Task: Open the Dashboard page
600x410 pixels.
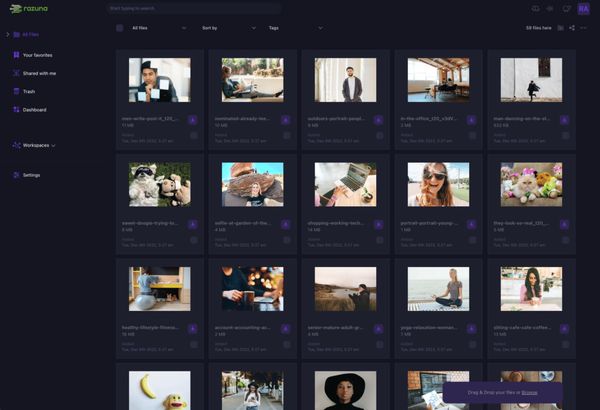Action: (x=34, y=110)
